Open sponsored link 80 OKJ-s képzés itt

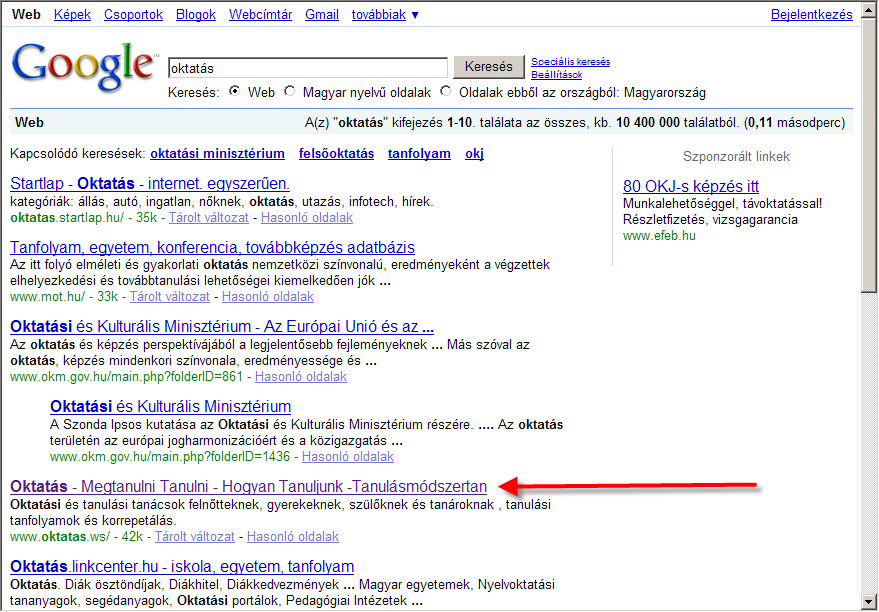(x=691, y=186)
